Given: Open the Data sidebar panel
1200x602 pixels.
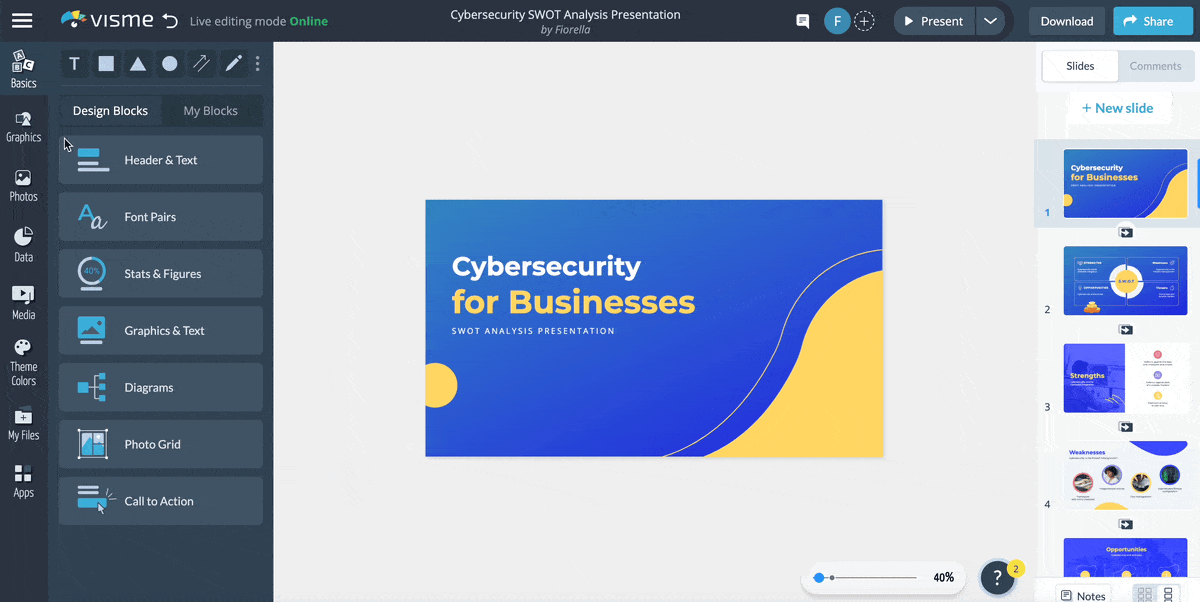Looking at the screenshot, I should click(x=23, y=240).
